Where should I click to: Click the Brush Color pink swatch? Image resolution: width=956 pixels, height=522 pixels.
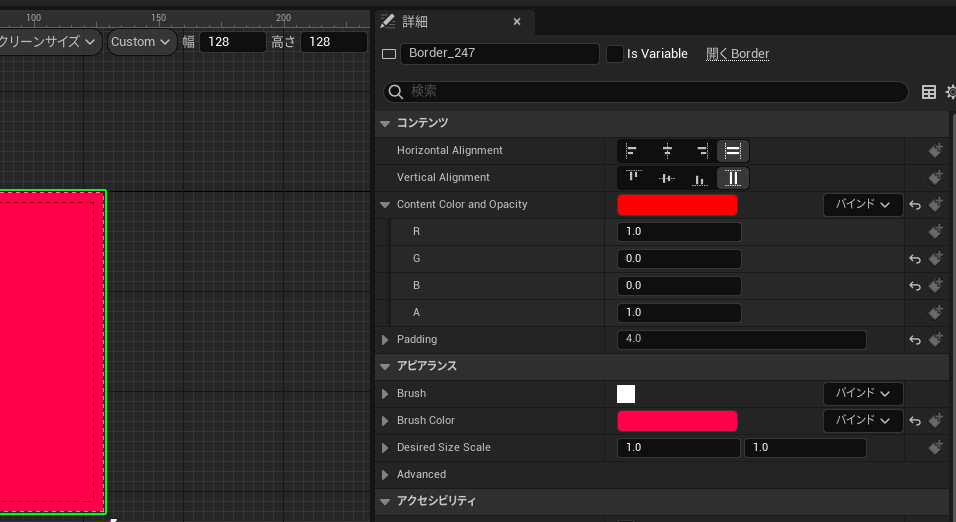[x=677, y=421]
